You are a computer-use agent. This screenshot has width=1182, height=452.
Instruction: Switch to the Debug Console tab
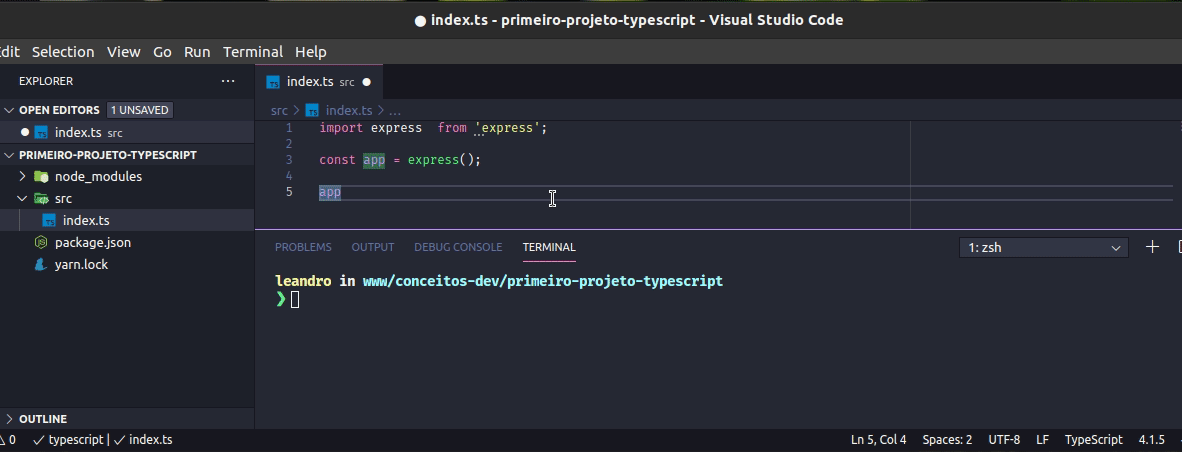(x=458, y=247)
